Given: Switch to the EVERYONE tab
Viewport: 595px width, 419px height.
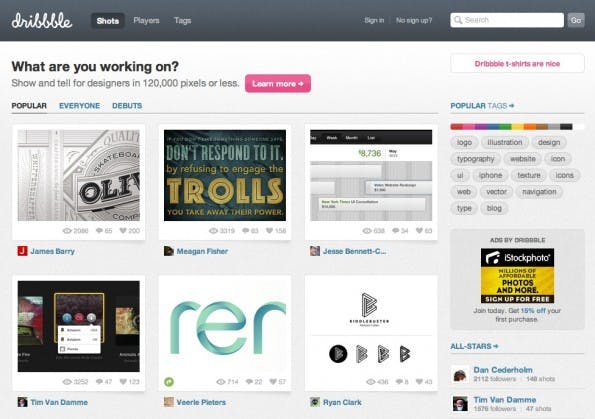Looking at the screenshot, I should pyautogui.click(x=80, y=106).
